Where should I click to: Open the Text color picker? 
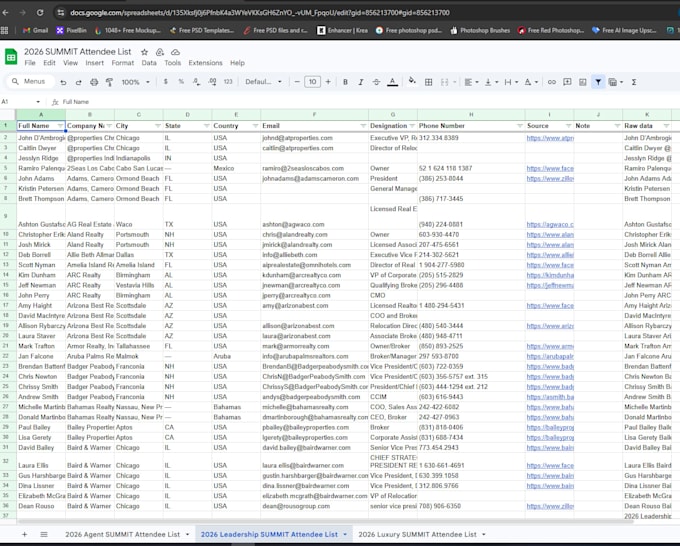[x=392, y=82]
